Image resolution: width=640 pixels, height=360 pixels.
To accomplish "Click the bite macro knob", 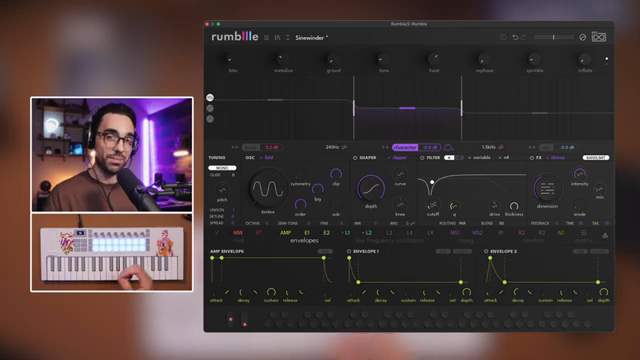I will tap(232, 59).
